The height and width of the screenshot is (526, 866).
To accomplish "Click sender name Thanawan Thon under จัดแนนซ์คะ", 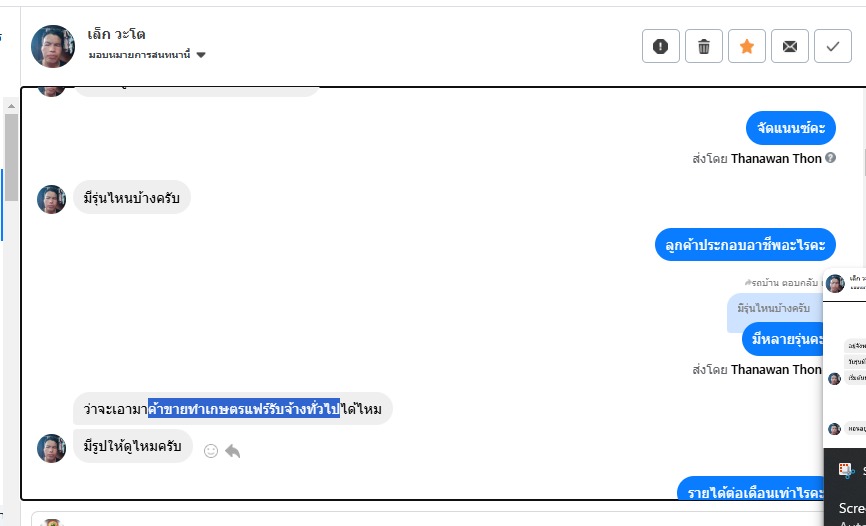I will pyautogui.click(x=776, y=158).
